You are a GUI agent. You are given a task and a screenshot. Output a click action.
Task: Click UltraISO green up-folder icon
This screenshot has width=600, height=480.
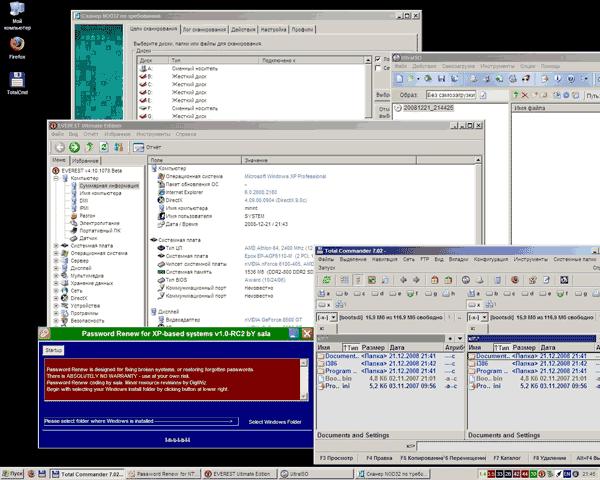click(x=516, y=95)
